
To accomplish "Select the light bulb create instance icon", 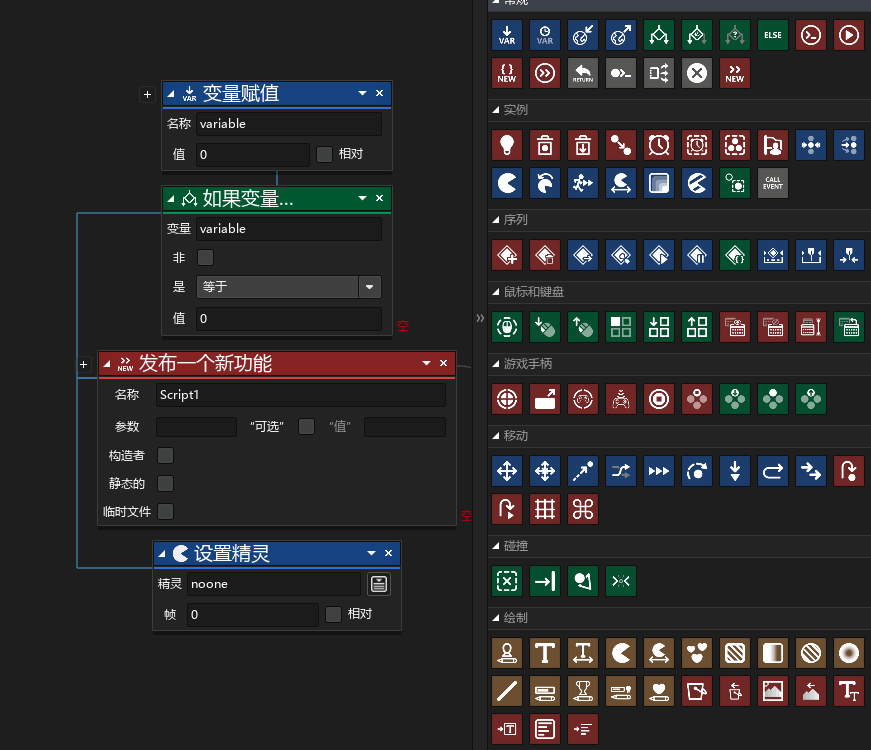I will [x=507, y=145].
